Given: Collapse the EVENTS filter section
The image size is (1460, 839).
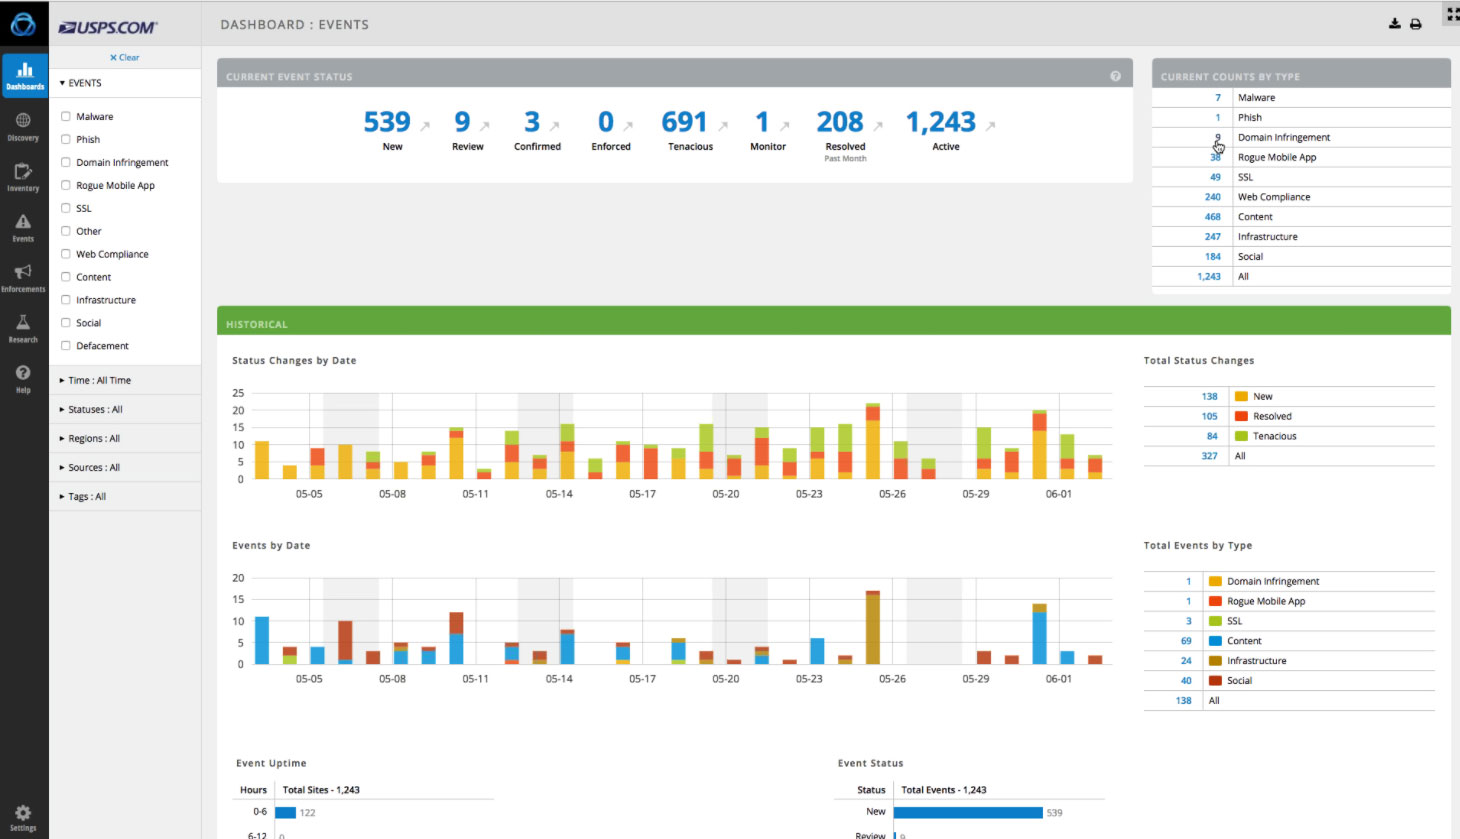Looking at the screenshot, I should tap(80, 83).
